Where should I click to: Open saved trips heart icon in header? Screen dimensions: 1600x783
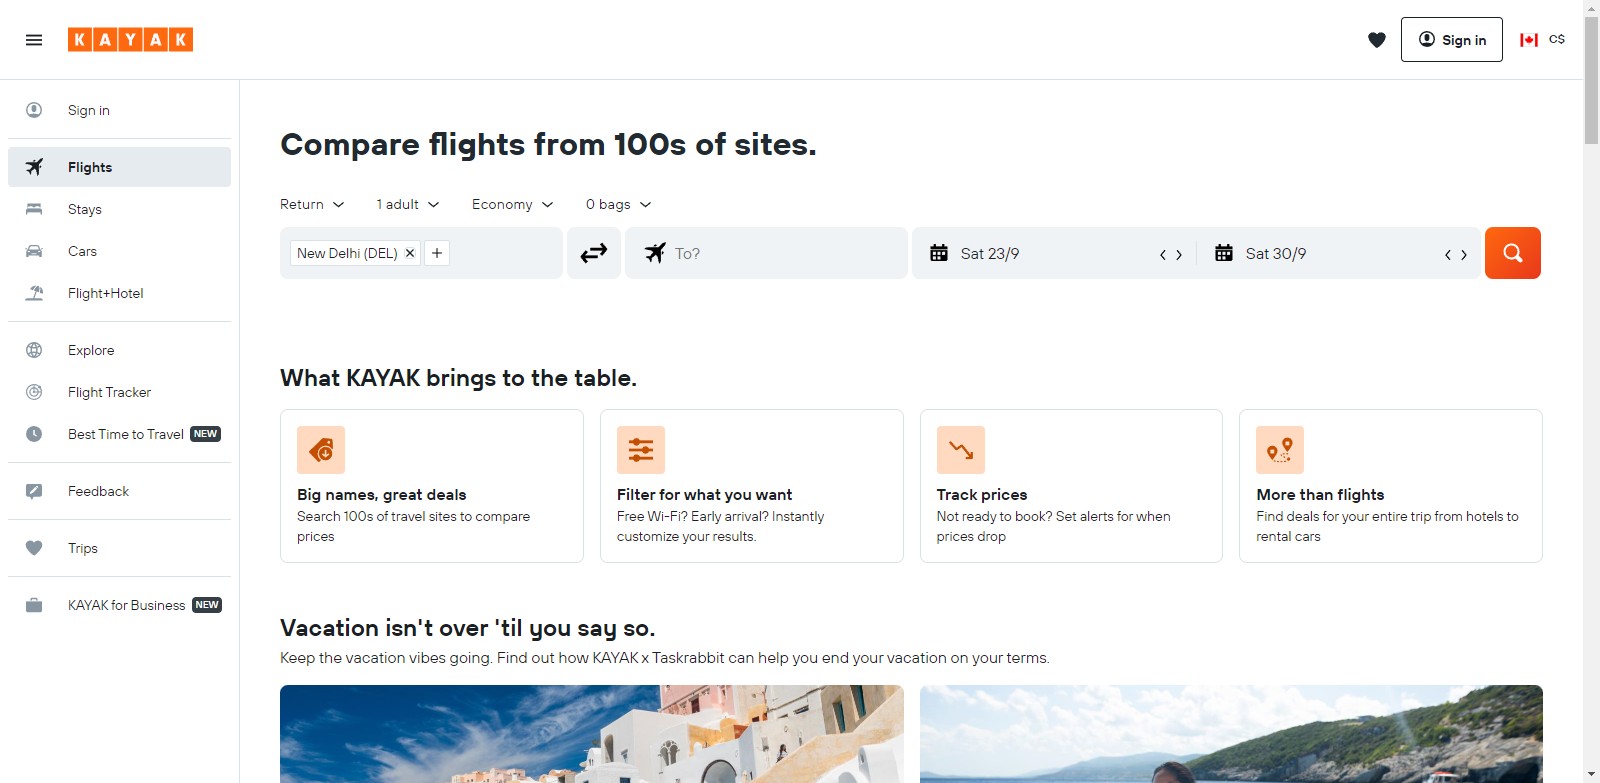coord(1377,40)
